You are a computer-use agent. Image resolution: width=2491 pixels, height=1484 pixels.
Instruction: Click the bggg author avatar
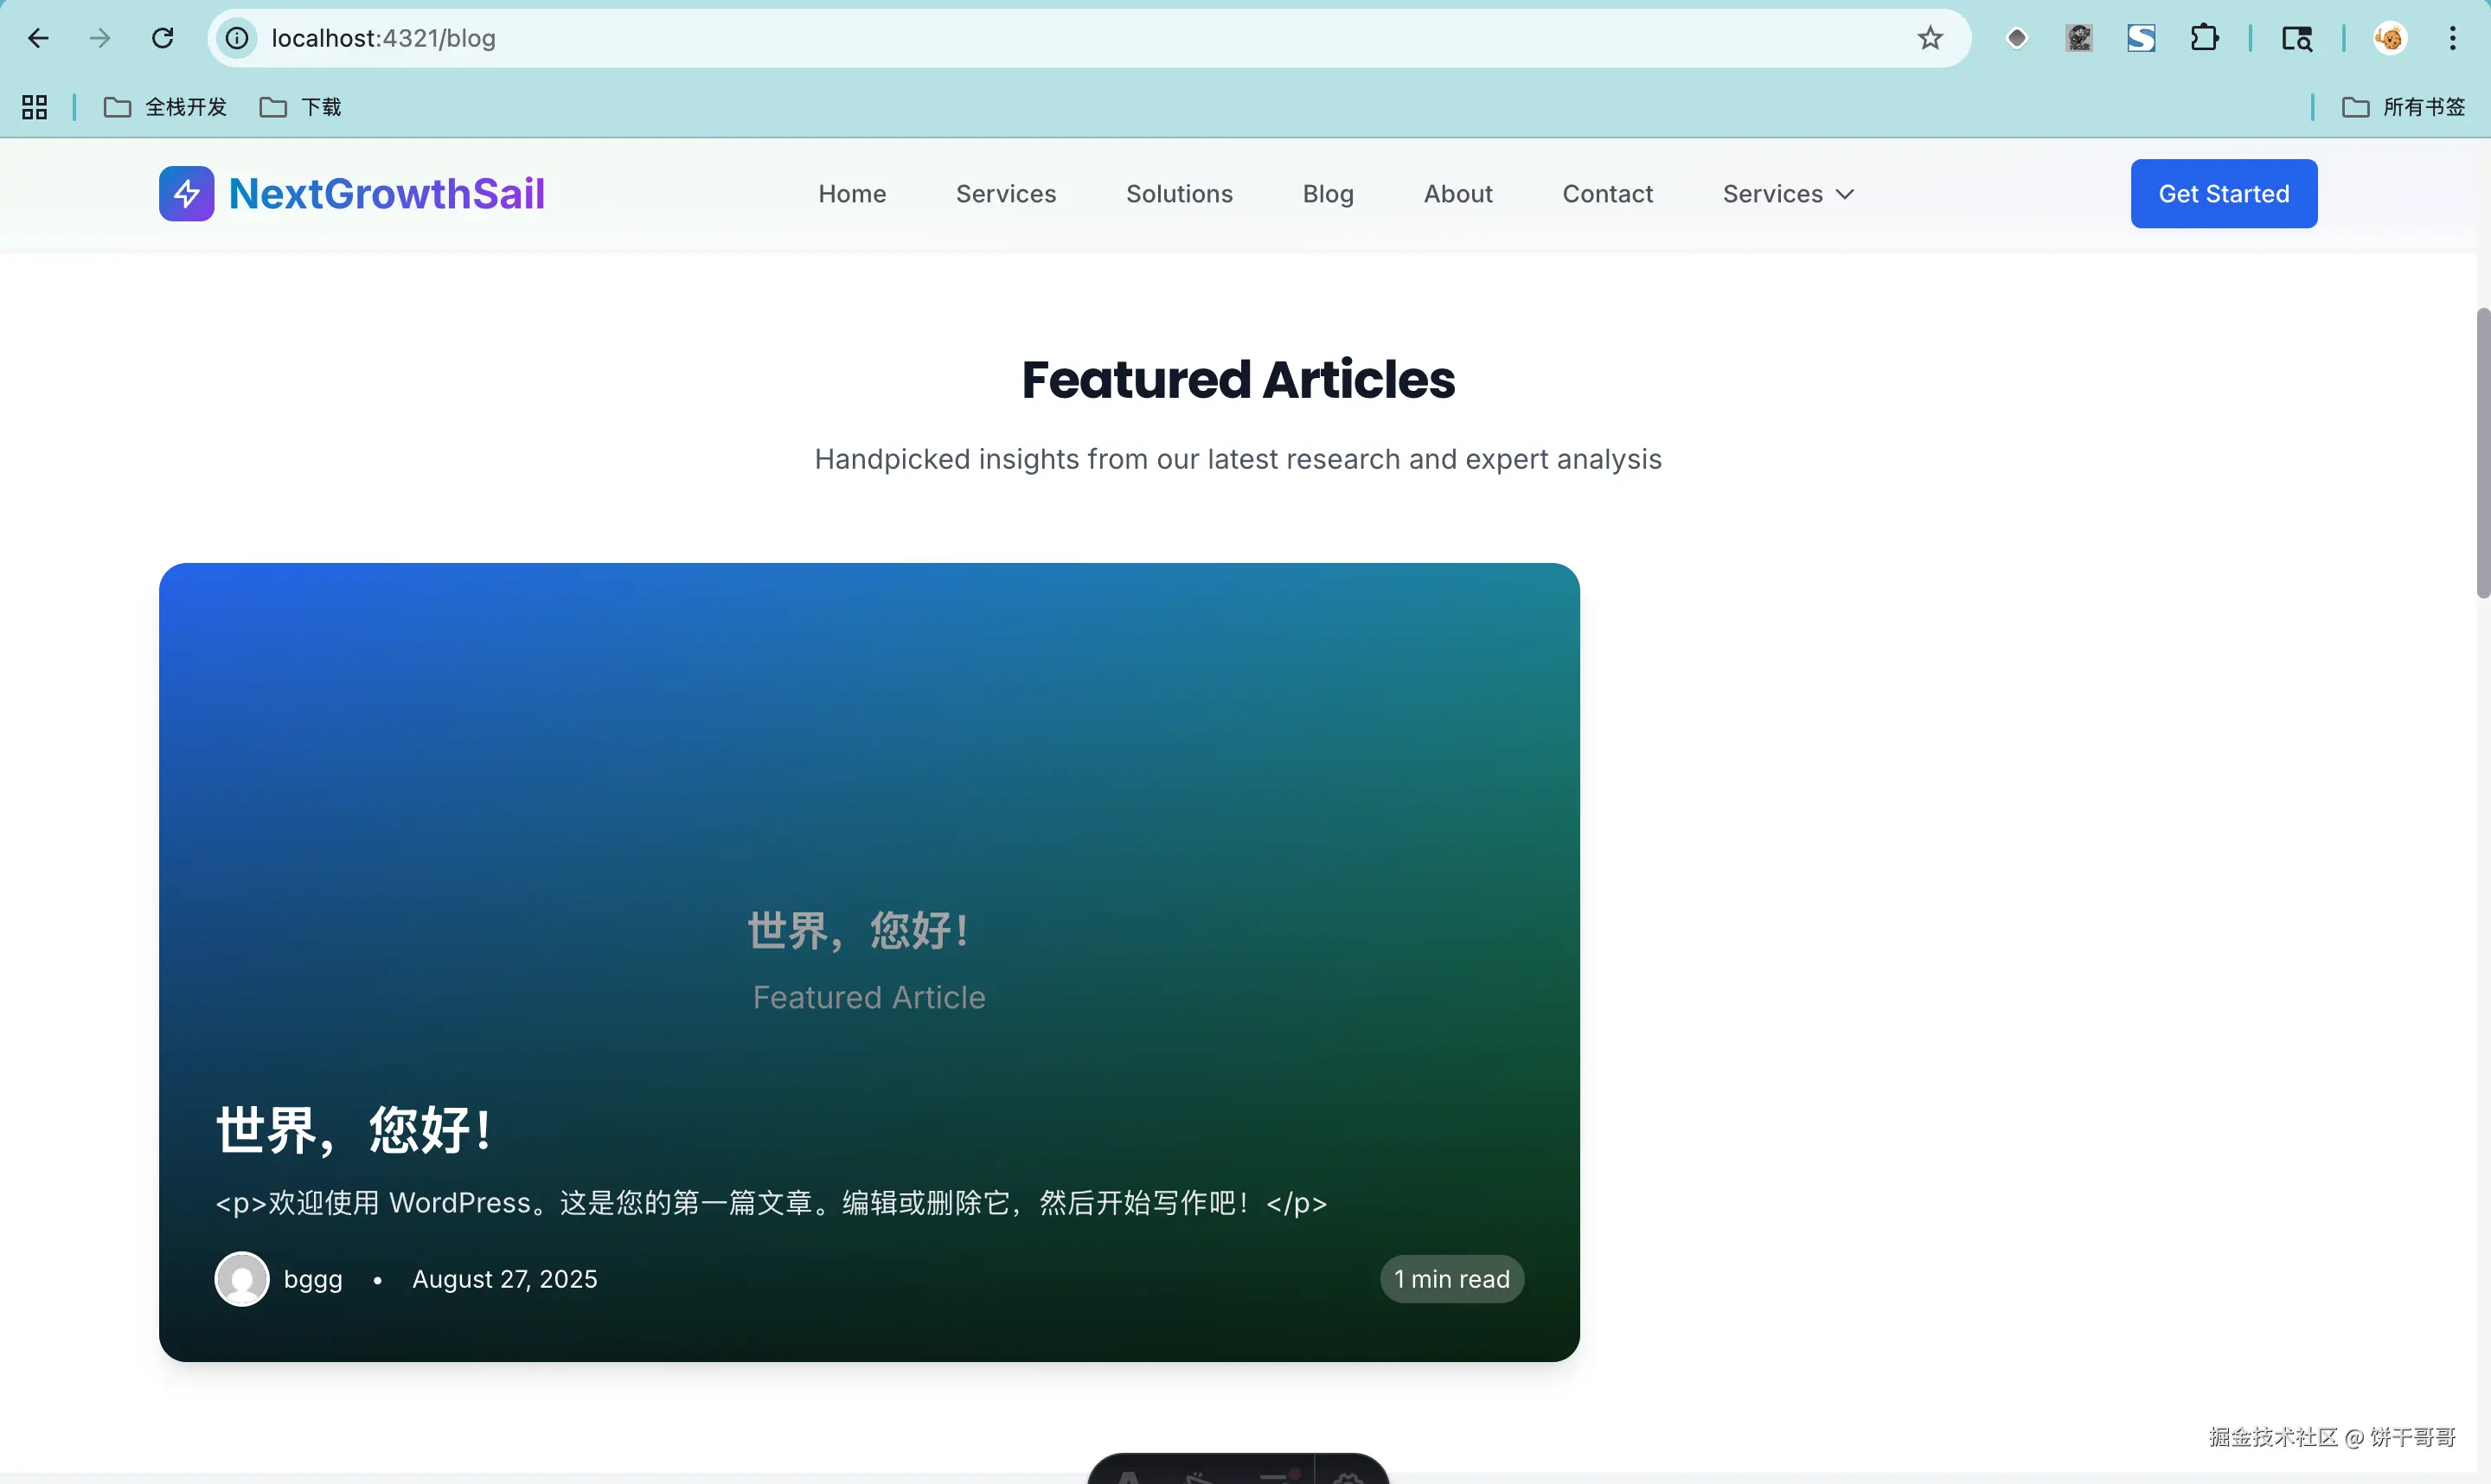(242, 1278)
